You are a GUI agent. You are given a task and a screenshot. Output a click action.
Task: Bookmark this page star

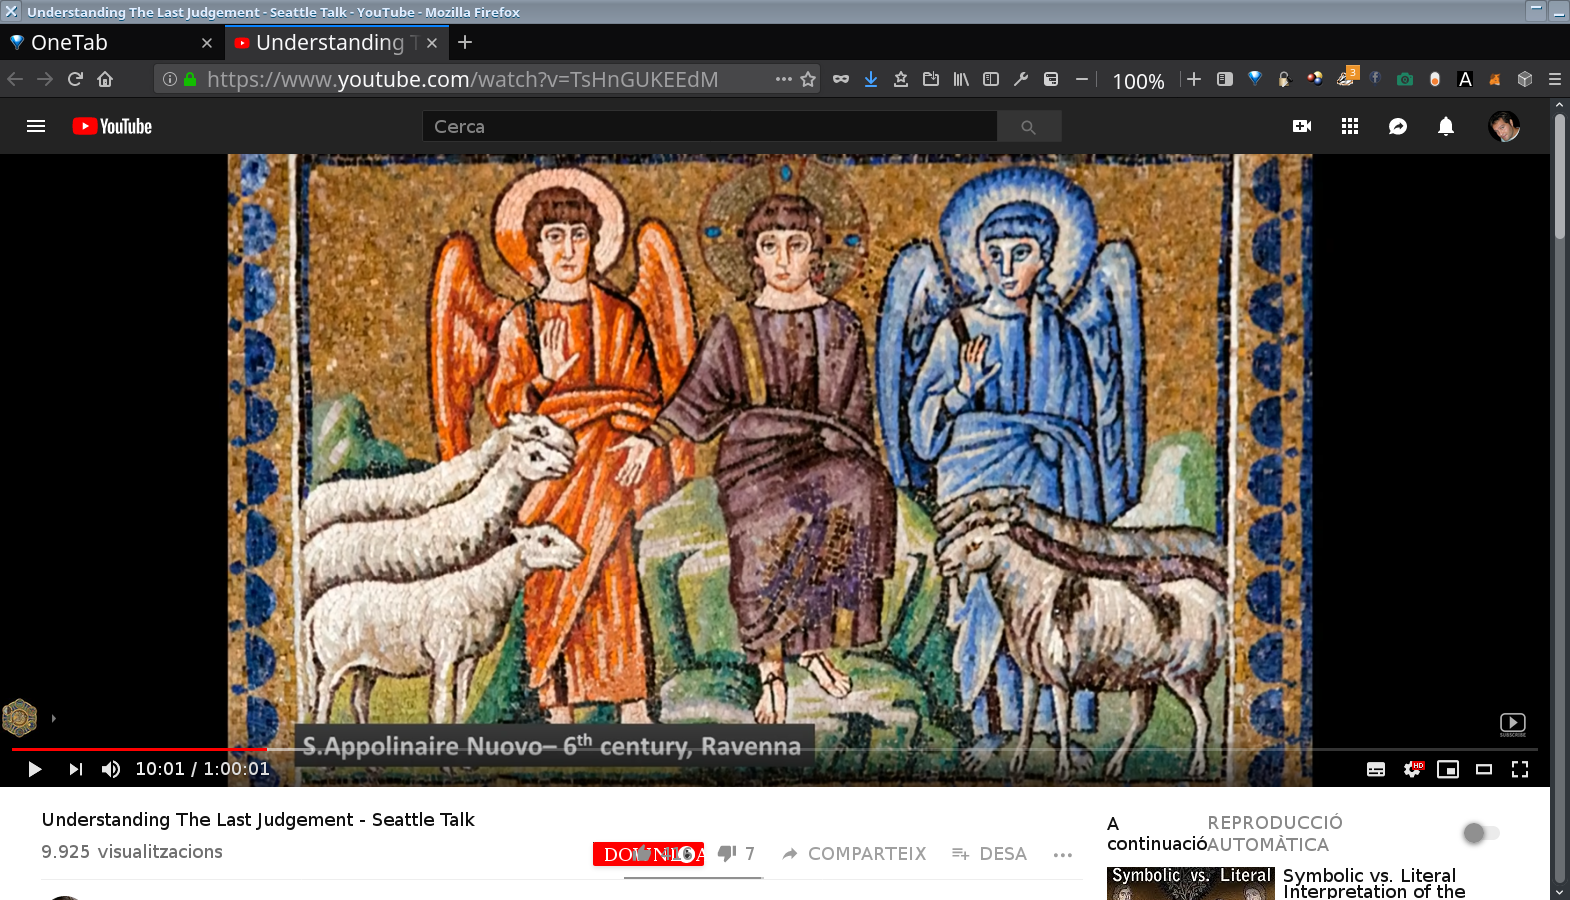808,79
